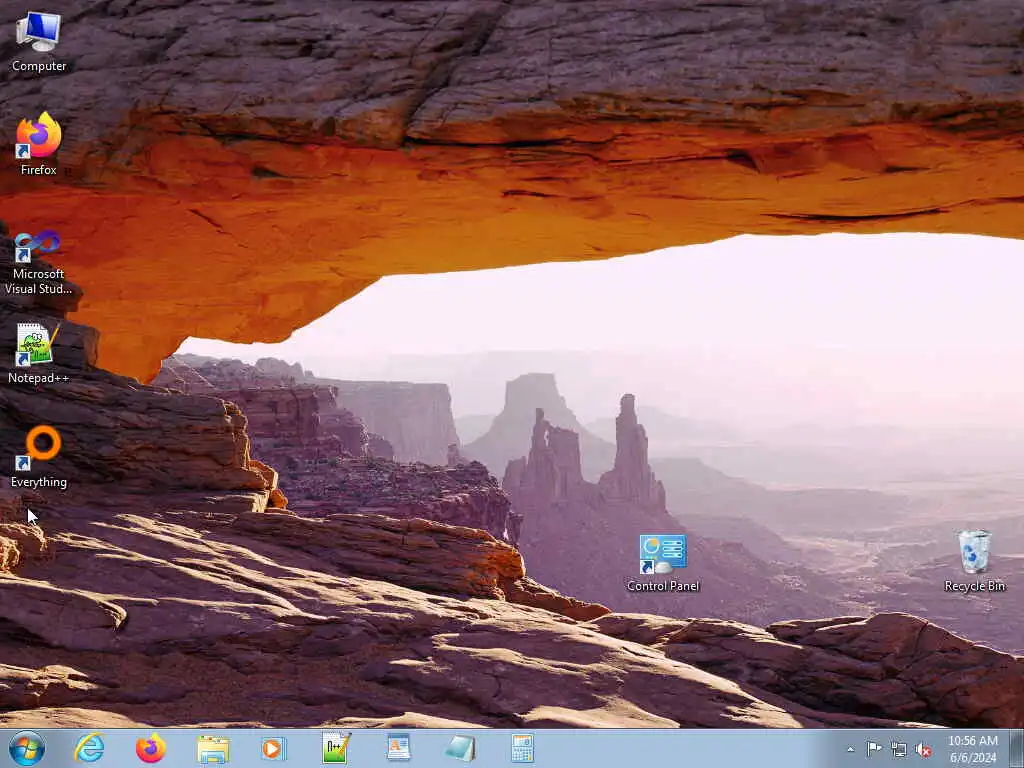Open the Action Center flag icon
The width and height of the screenshot is (1024, 768).
[x=874, y=749]
